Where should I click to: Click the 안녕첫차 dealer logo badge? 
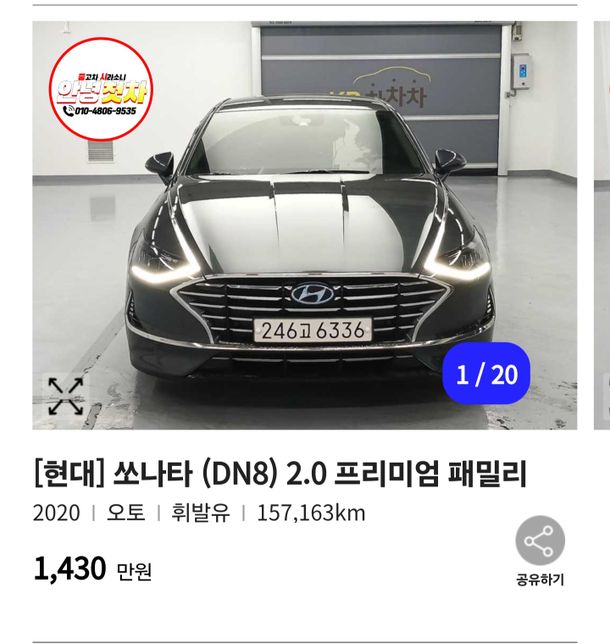101,89
